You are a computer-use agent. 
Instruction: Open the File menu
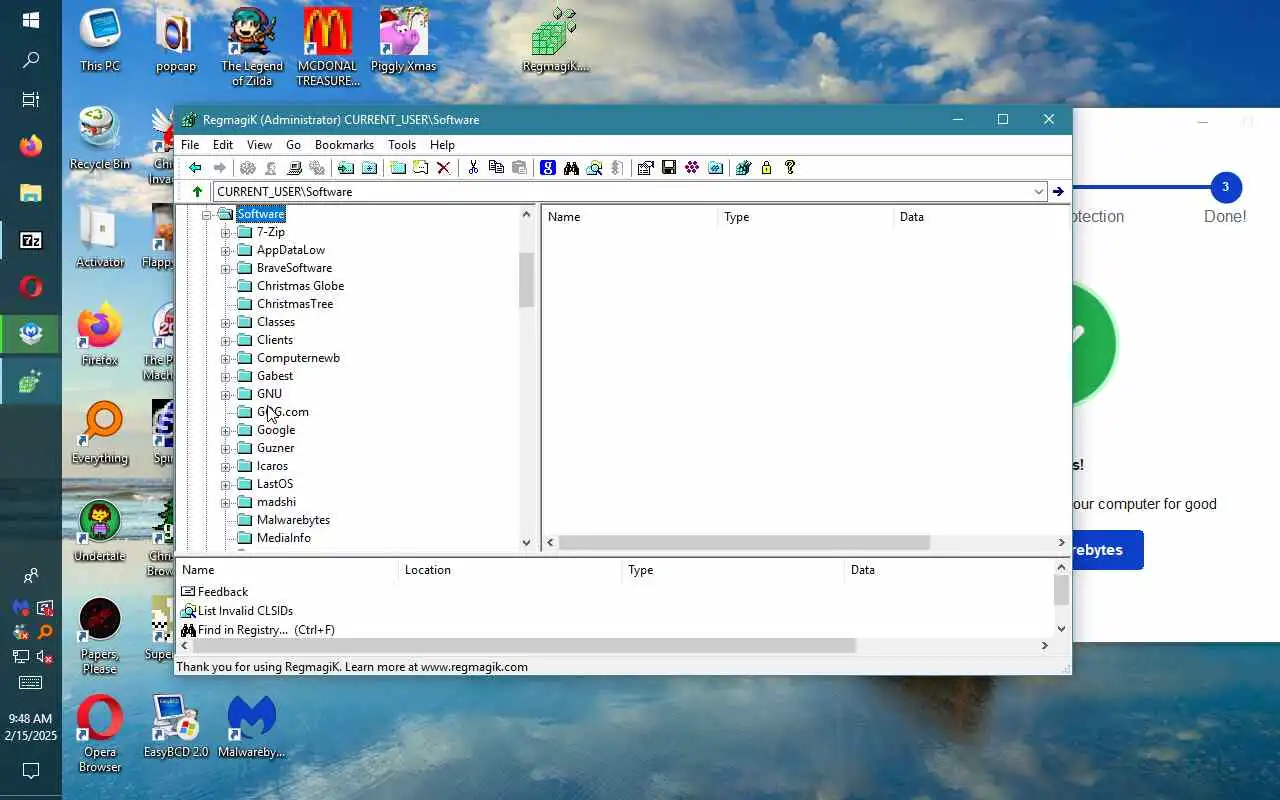pos(189,145)
